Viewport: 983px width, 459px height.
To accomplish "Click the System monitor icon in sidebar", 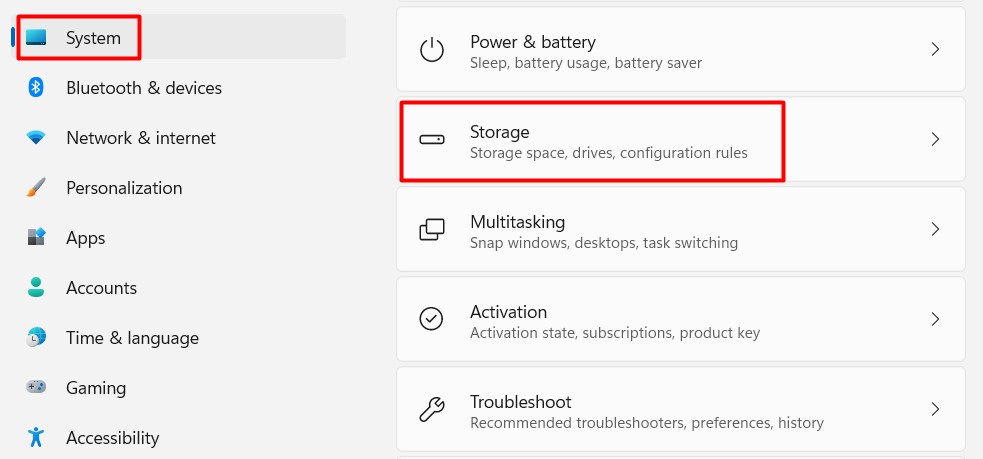I will (x=37, y=38).
